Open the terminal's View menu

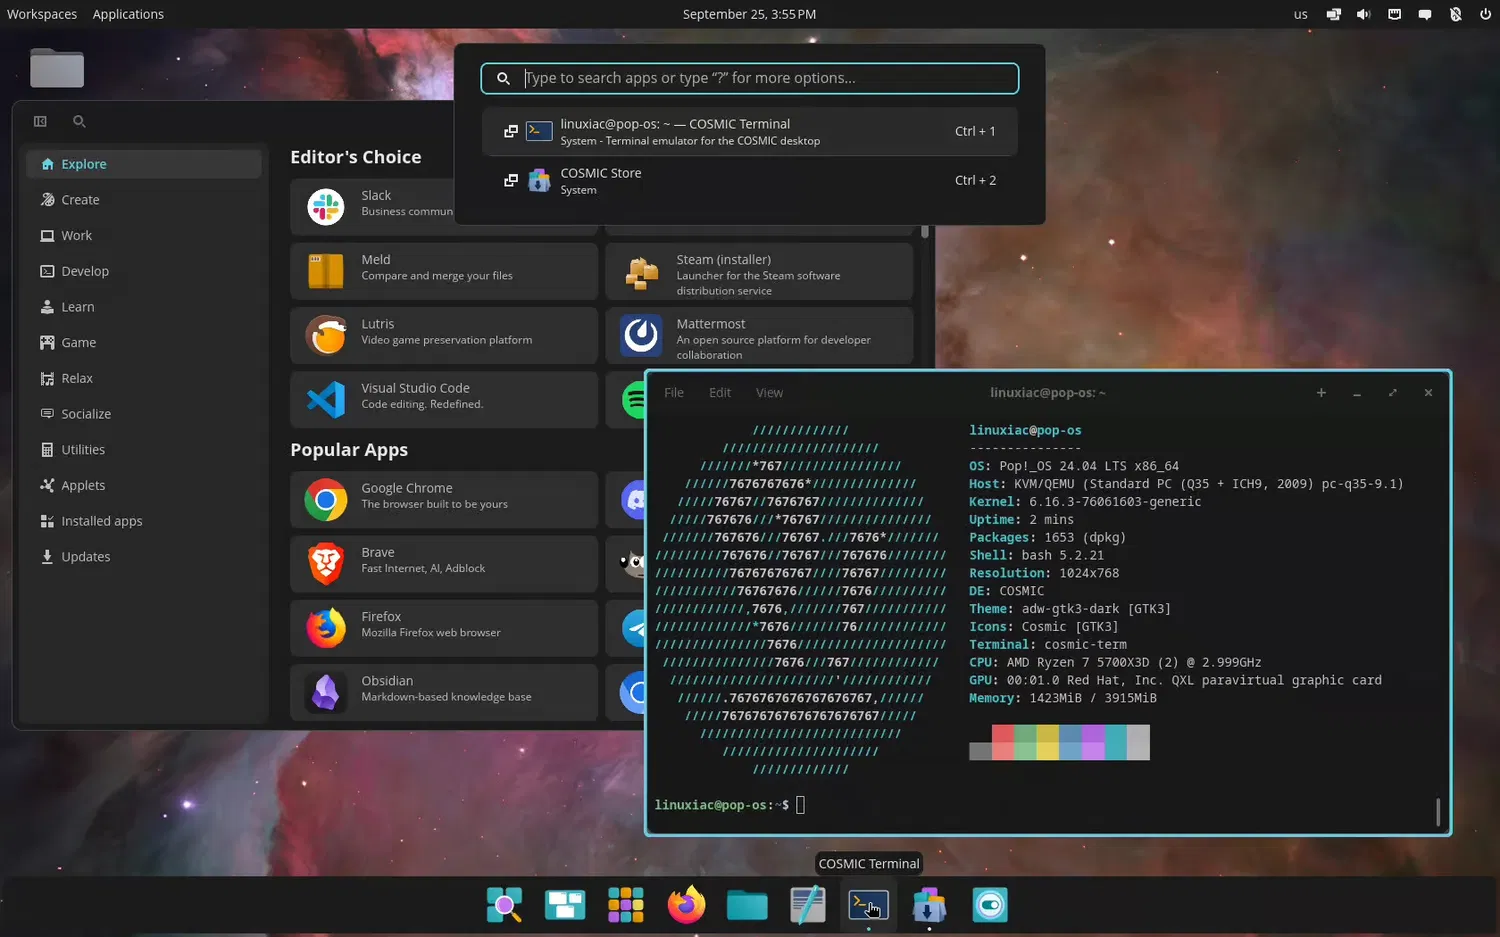tap(769, 393)
